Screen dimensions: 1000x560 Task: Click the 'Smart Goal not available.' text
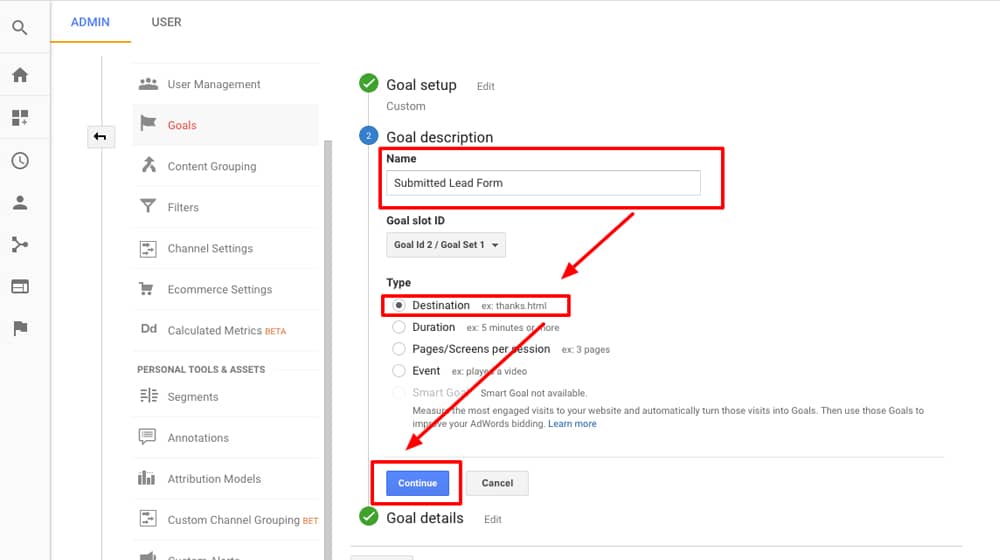534,393
